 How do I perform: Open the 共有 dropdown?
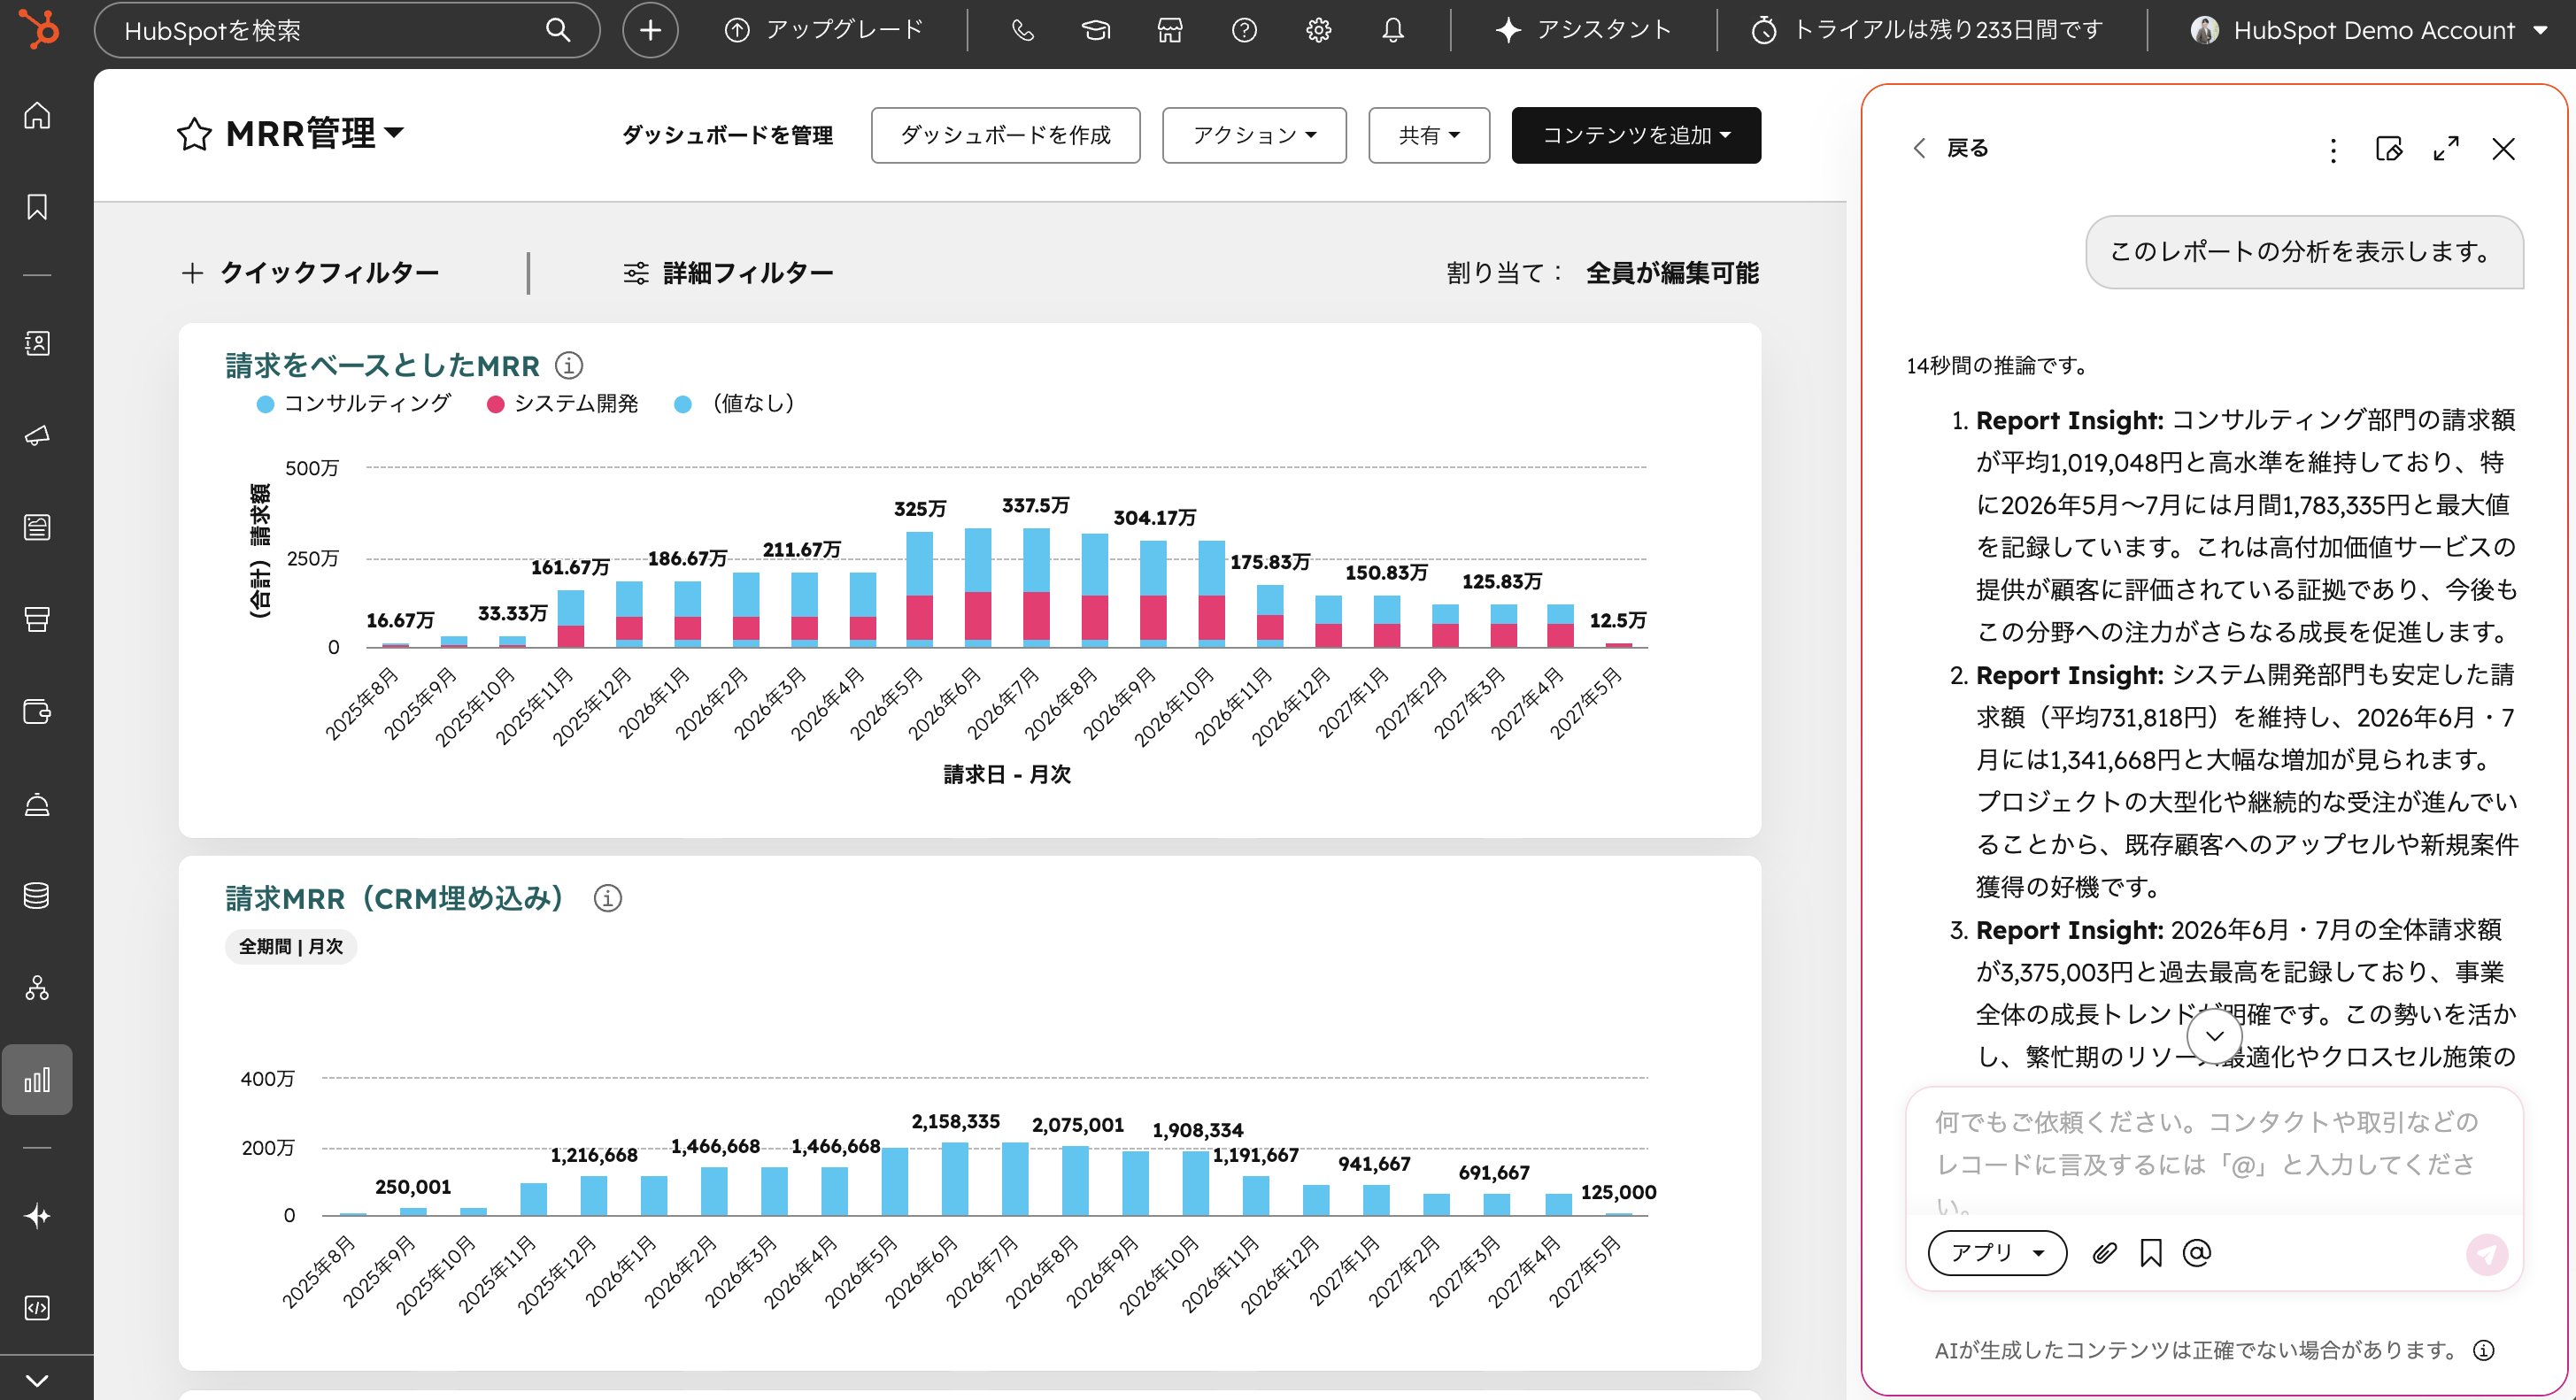click(1429, 134)
